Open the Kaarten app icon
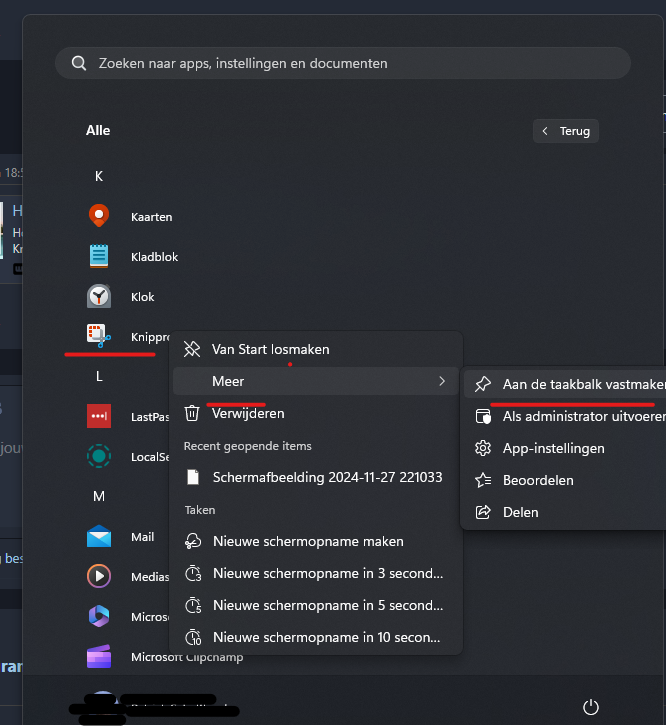The width and height of the screenshot is (666, 727). pos(99,216)
